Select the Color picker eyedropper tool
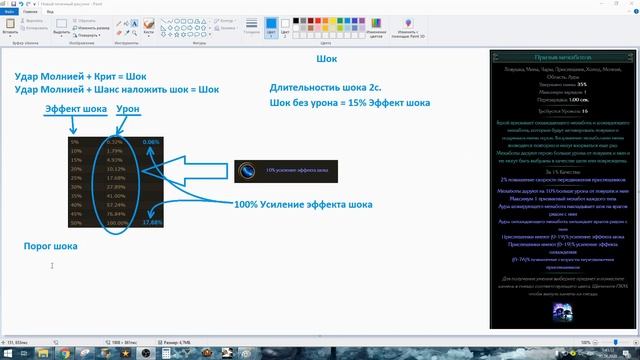Image resolution: width=640 pixels, height=360 pixels. [127, 33]
